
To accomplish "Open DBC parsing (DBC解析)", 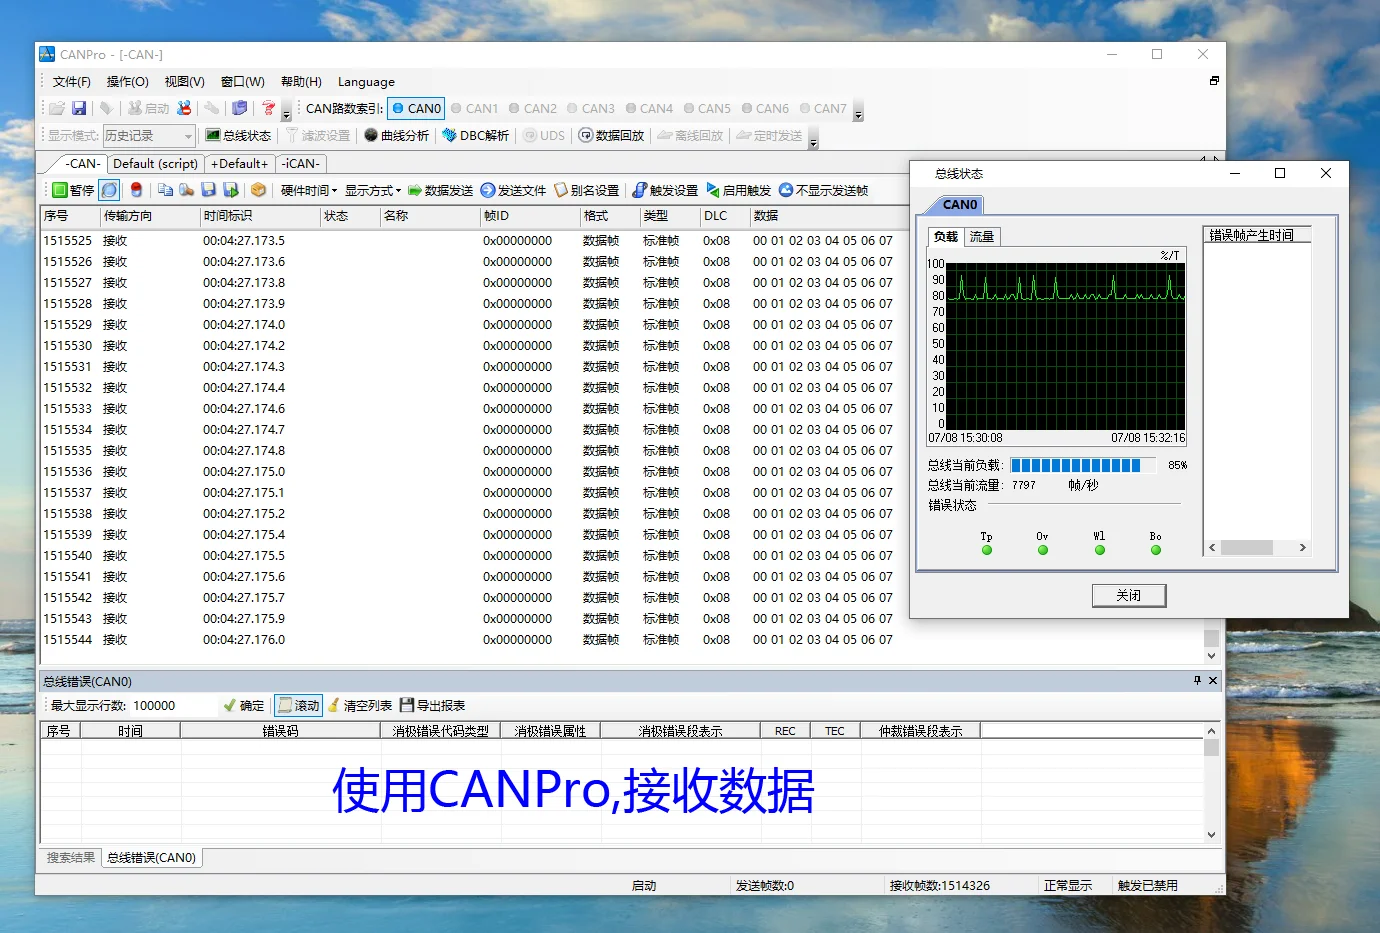I will (x=475, y=135).
